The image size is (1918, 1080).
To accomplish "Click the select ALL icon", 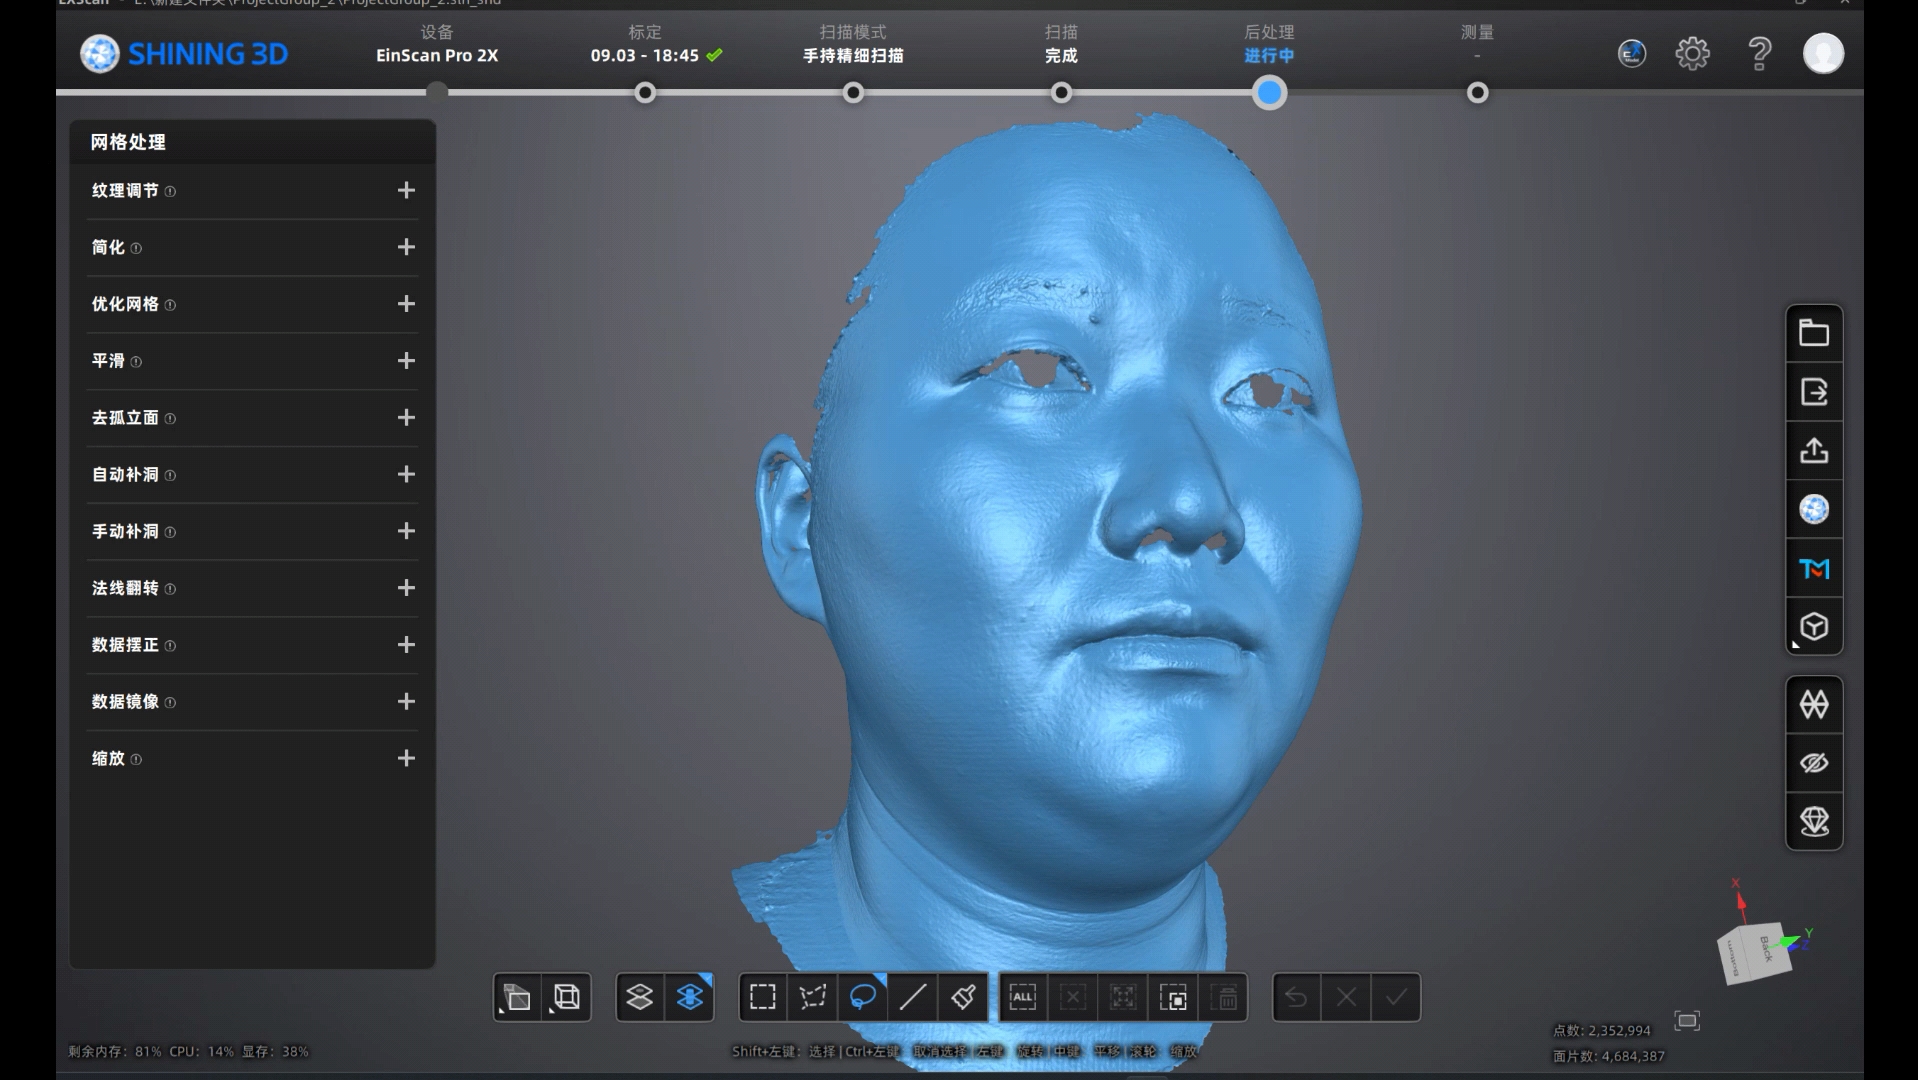I will (1023, 997).
